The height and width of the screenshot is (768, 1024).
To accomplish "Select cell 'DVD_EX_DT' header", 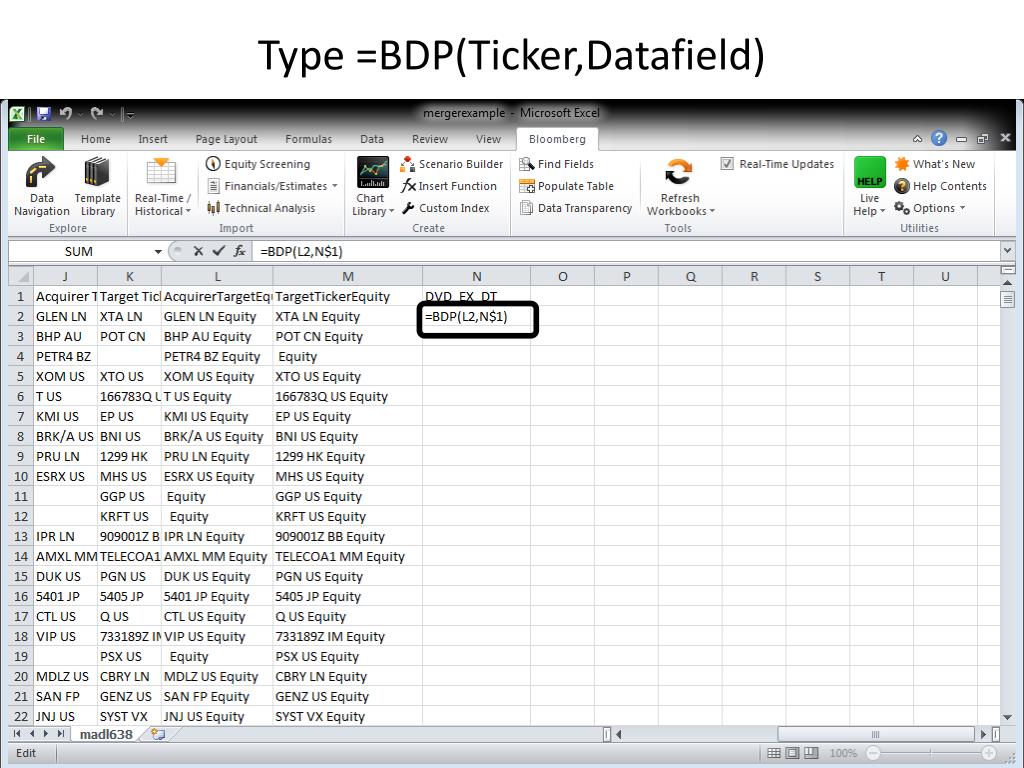I will pos(476,296).
